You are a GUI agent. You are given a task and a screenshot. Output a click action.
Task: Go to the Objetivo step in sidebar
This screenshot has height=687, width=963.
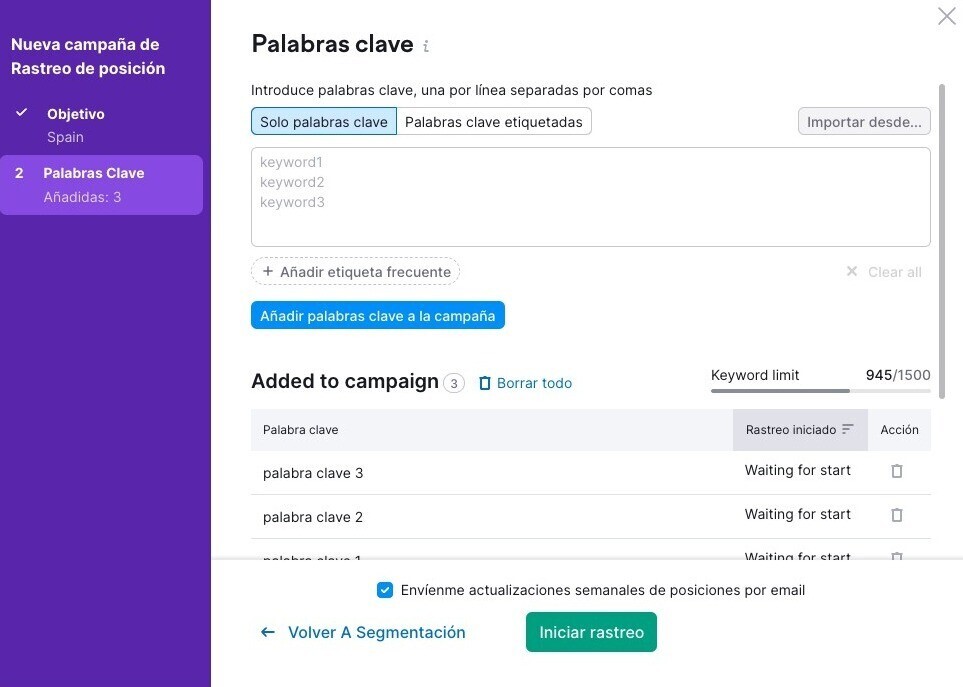click(x=76, y=114)
